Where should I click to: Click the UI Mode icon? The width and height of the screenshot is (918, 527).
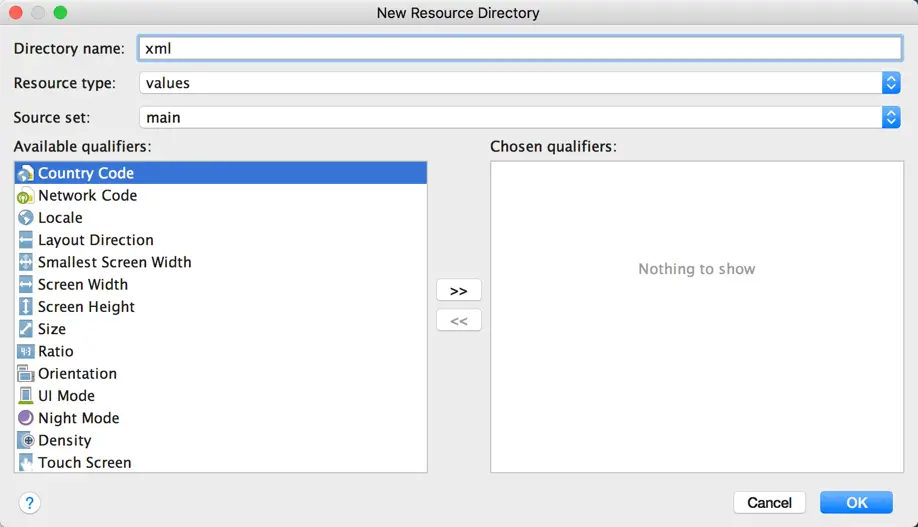[x=25, y=396]
